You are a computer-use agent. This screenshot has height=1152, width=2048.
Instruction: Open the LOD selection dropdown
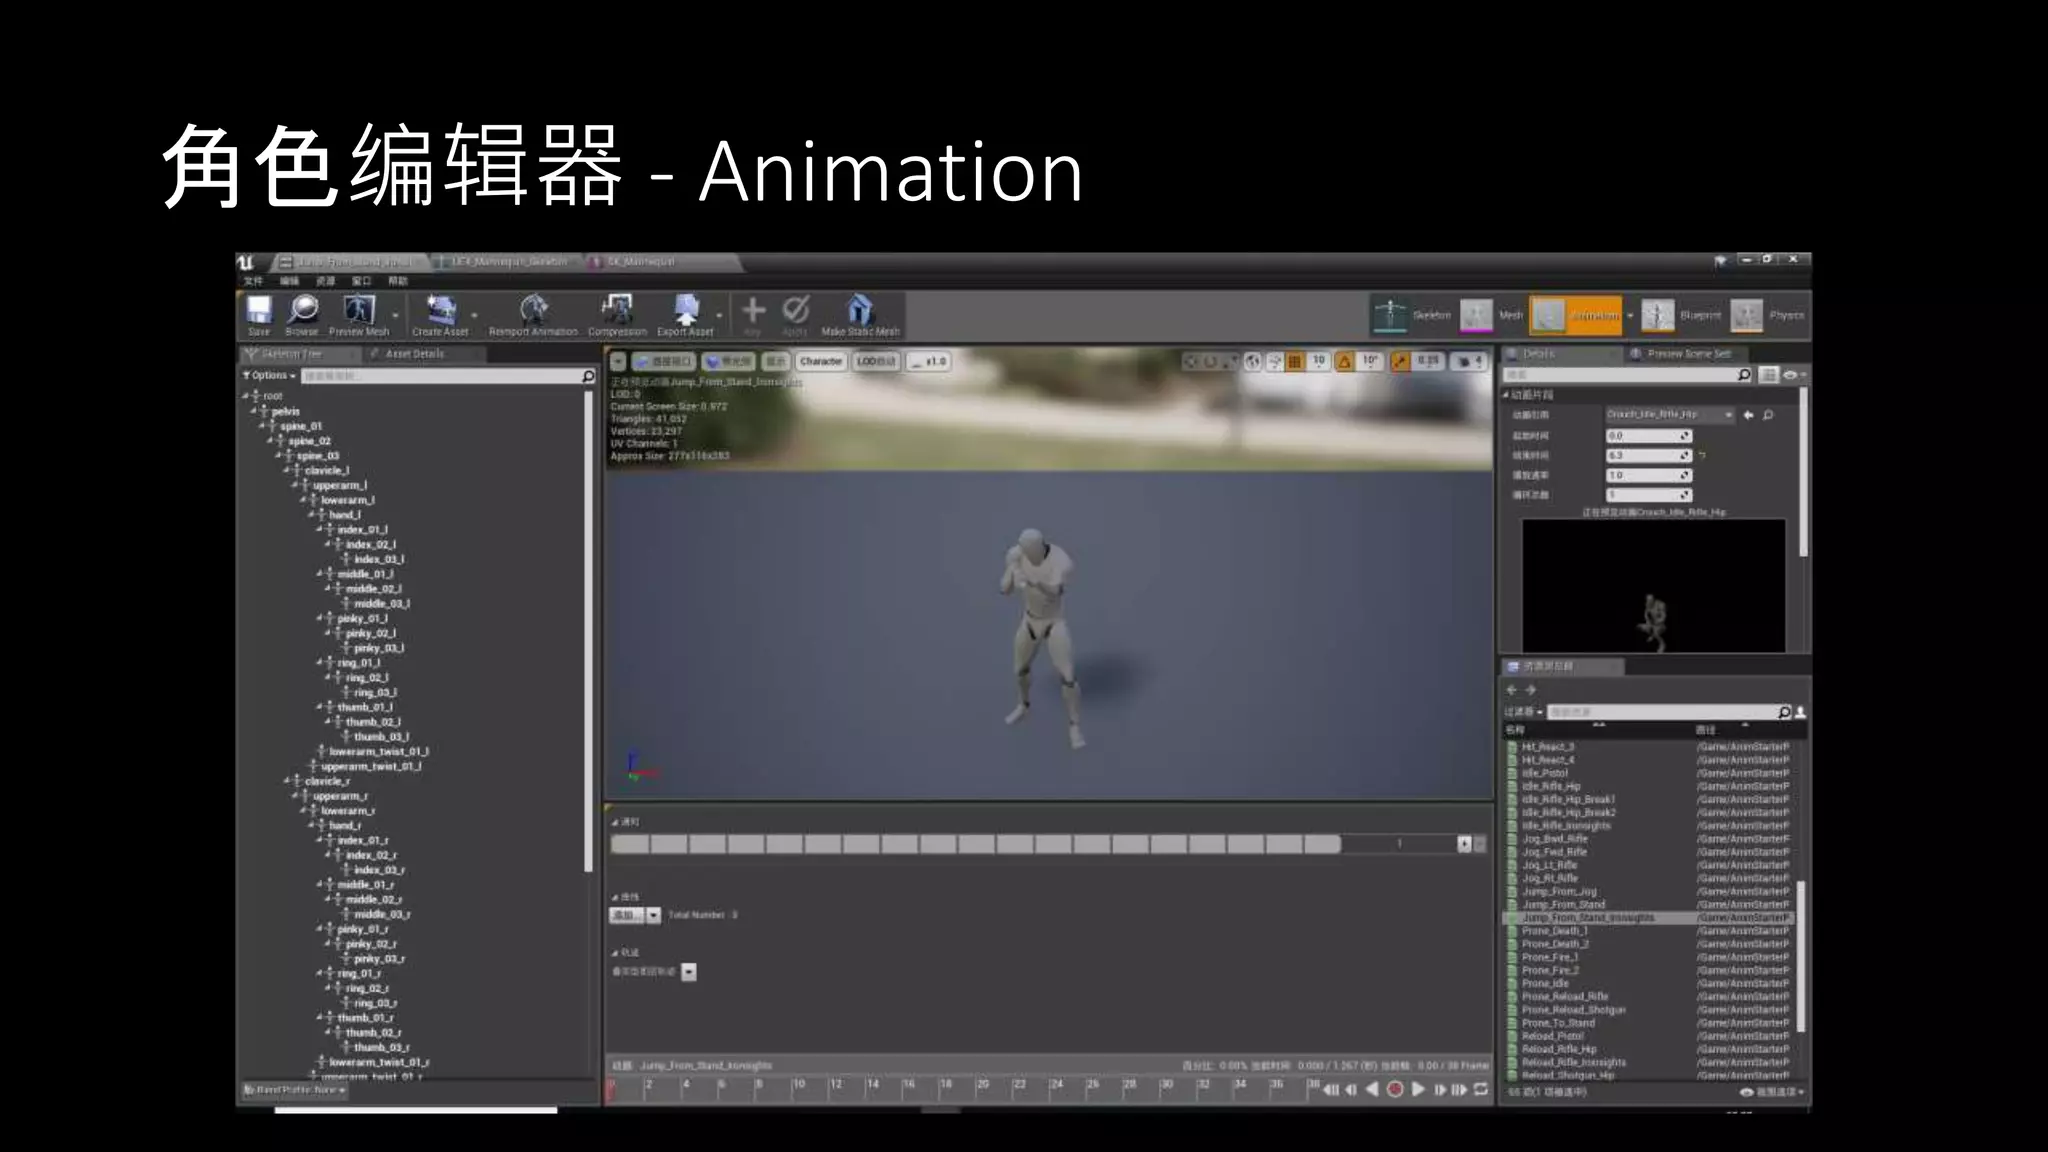(876, 361)
